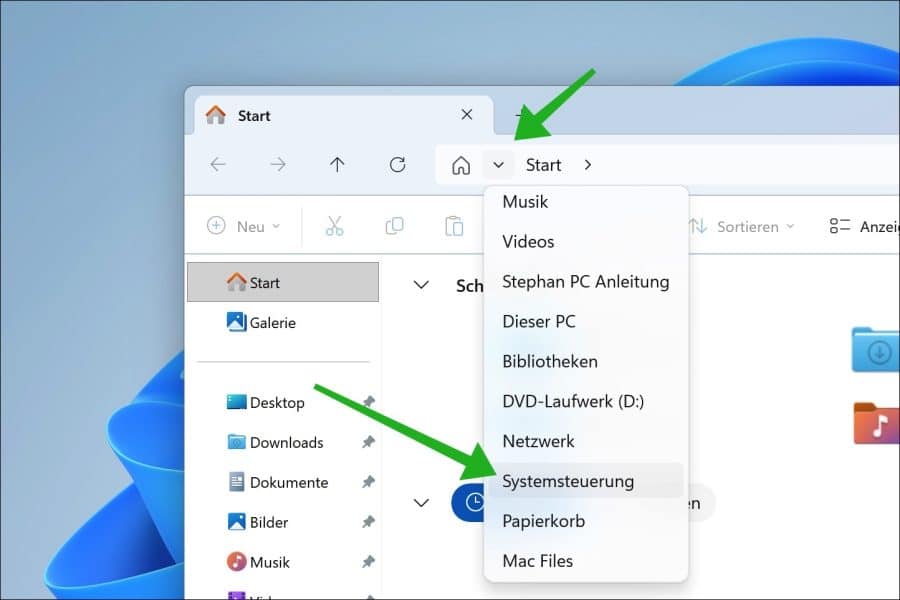
Task: Open the Downloads folder icon tile
Action: [x=876, y=350]
